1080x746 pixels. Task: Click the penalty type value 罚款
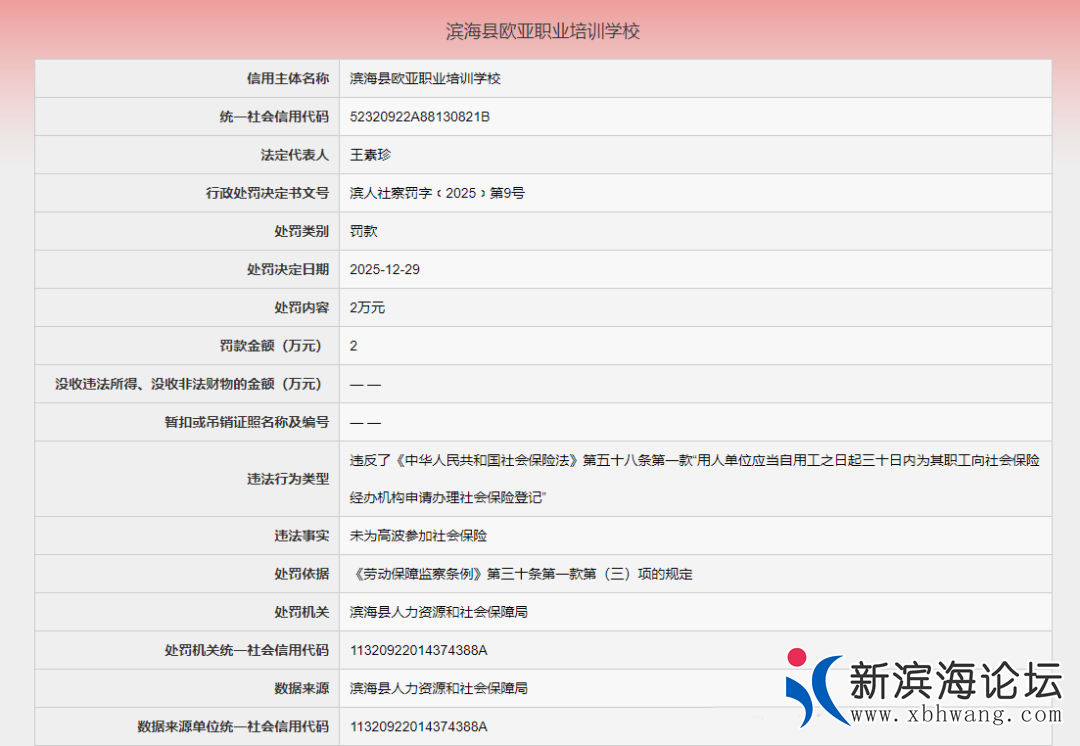(363, 231)
